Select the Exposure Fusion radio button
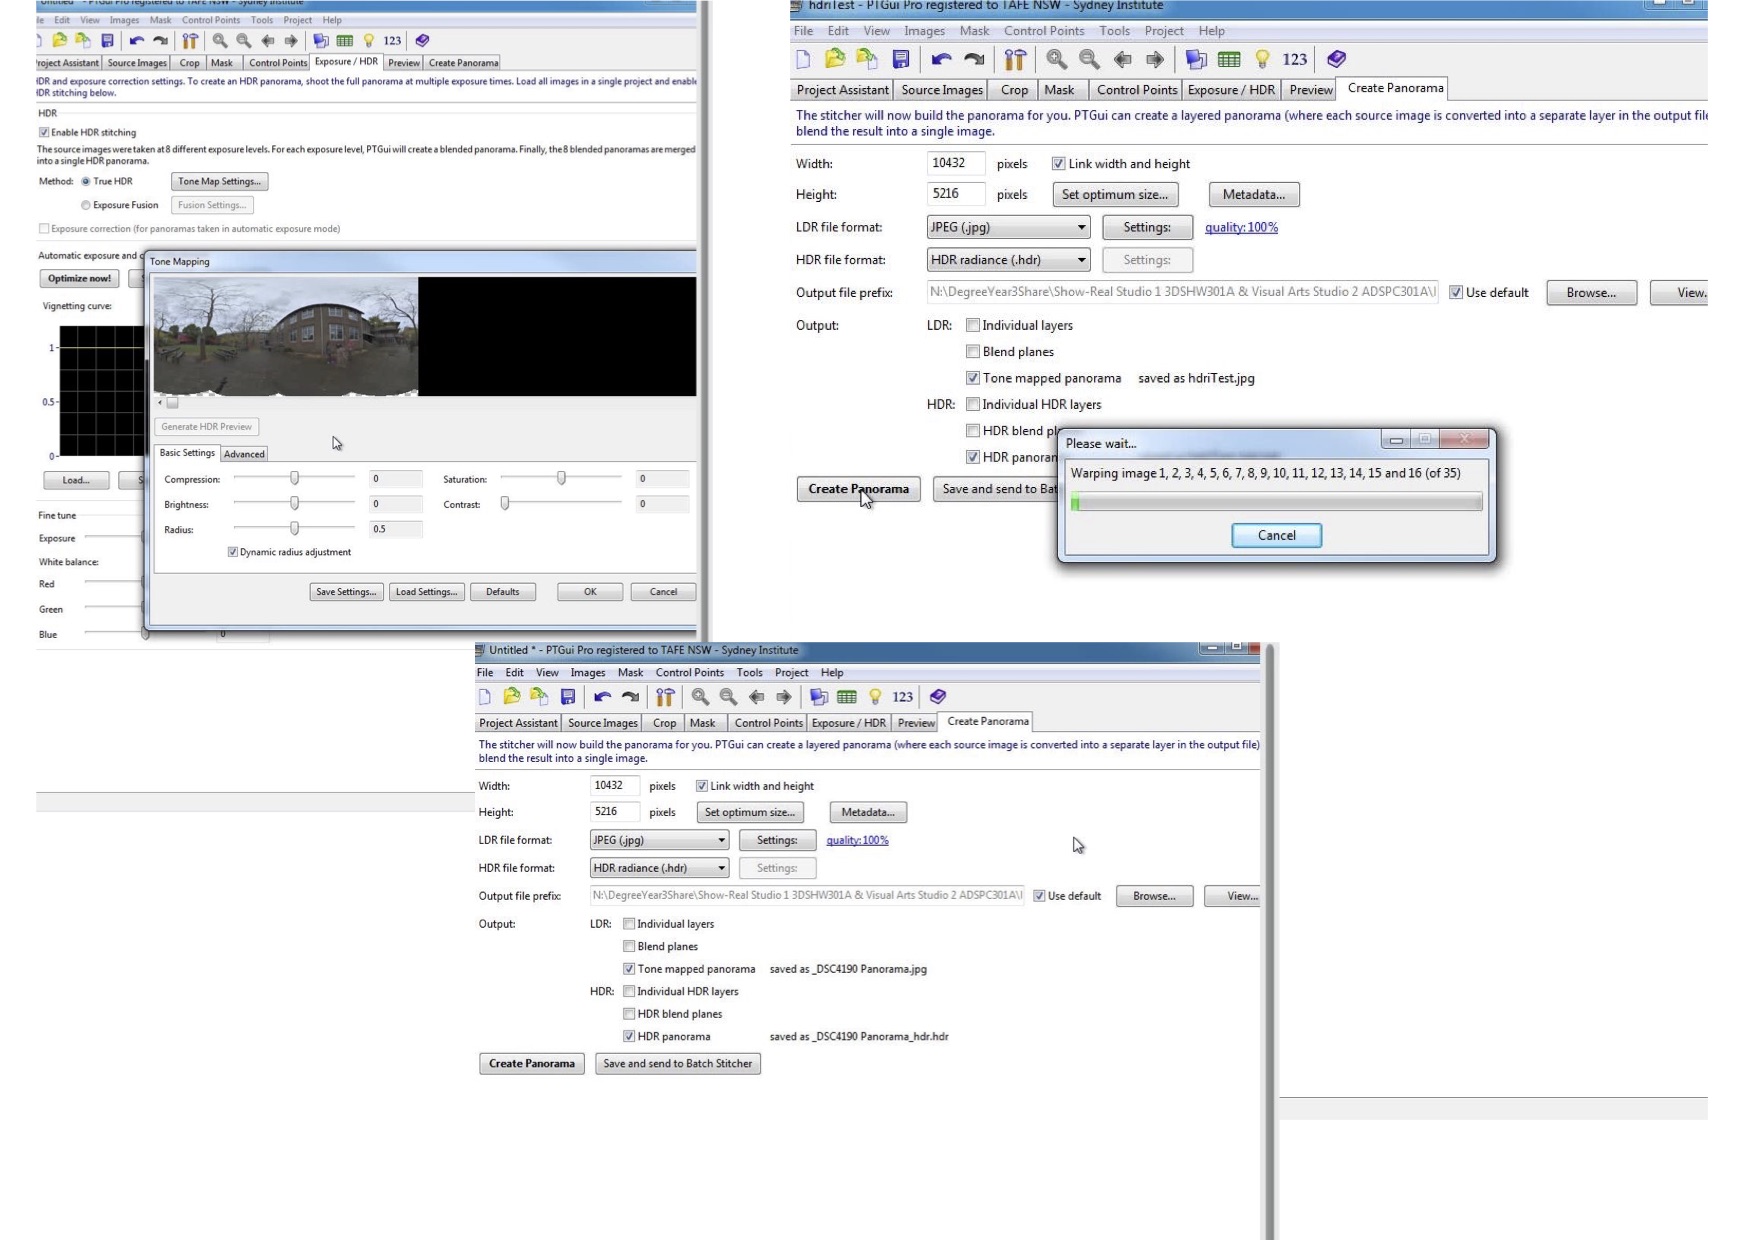Screen dimensions: 1753x1240 [86, 205]
